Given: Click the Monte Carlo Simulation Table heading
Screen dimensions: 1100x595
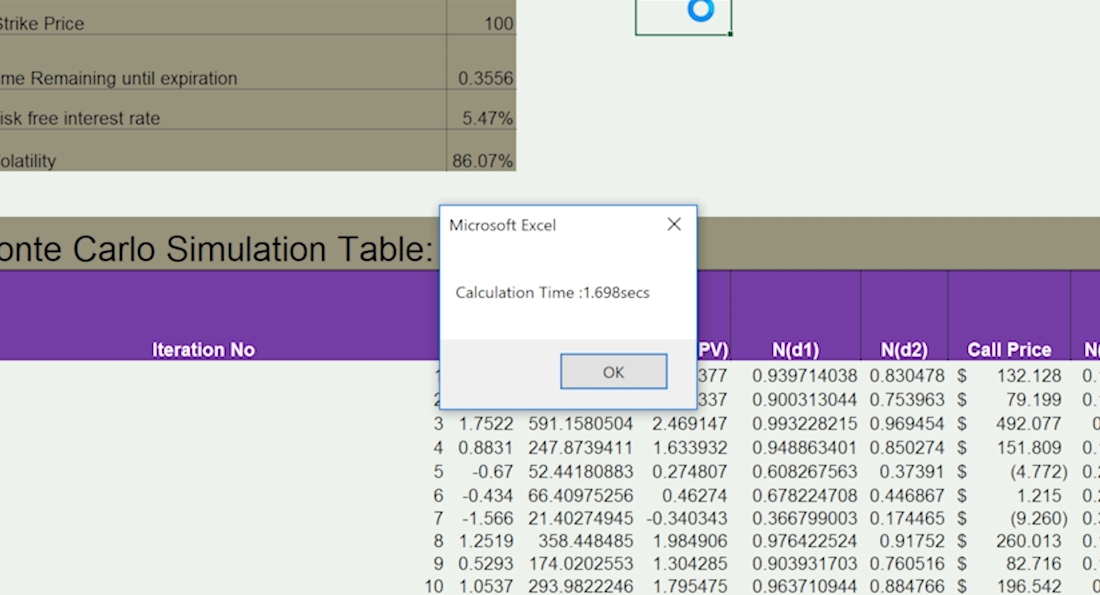Looking at the screenshot, I should coord(215,248).
